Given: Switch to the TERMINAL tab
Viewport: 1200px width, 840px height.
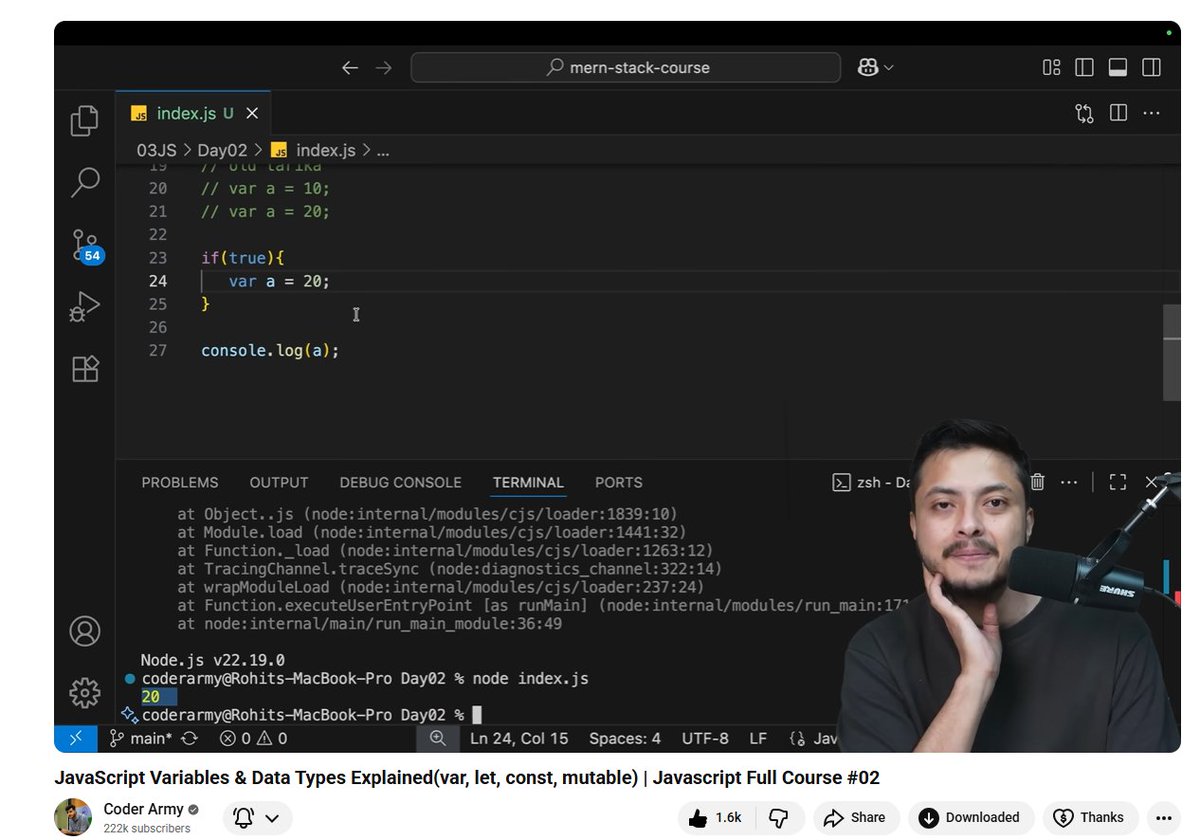Looking at the screenshot, I should [528, 482].
